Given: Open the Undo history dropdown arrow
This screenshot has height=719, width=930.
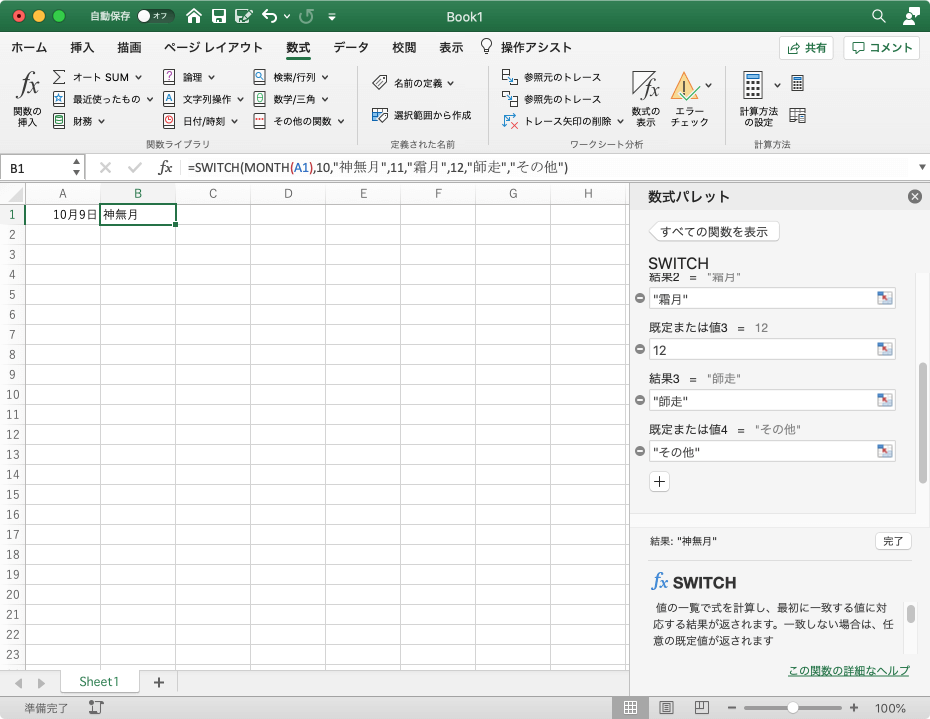Looking at the screenshot, I should [x=287, y=16].
